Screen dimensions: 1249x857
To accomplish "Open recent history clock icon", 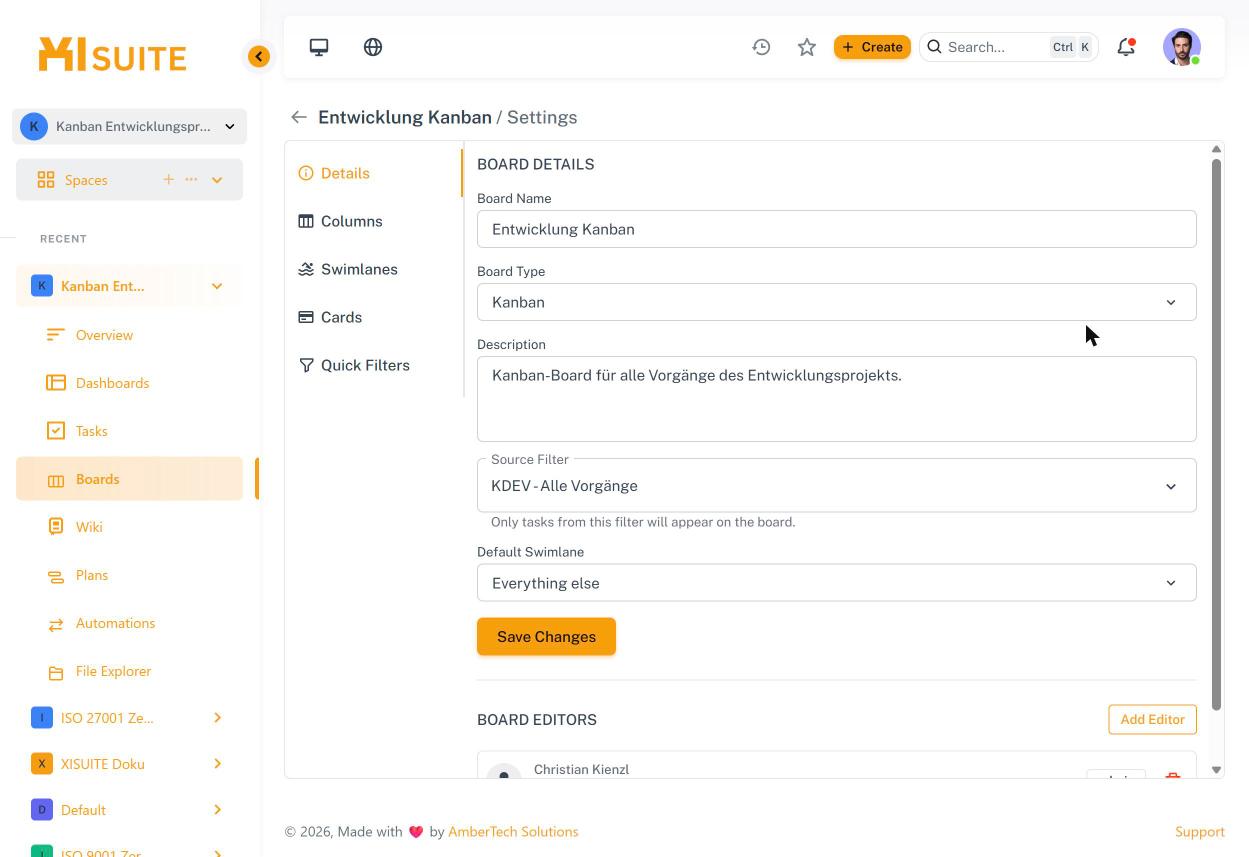I will pyautogui.click(x=762, y=47).
